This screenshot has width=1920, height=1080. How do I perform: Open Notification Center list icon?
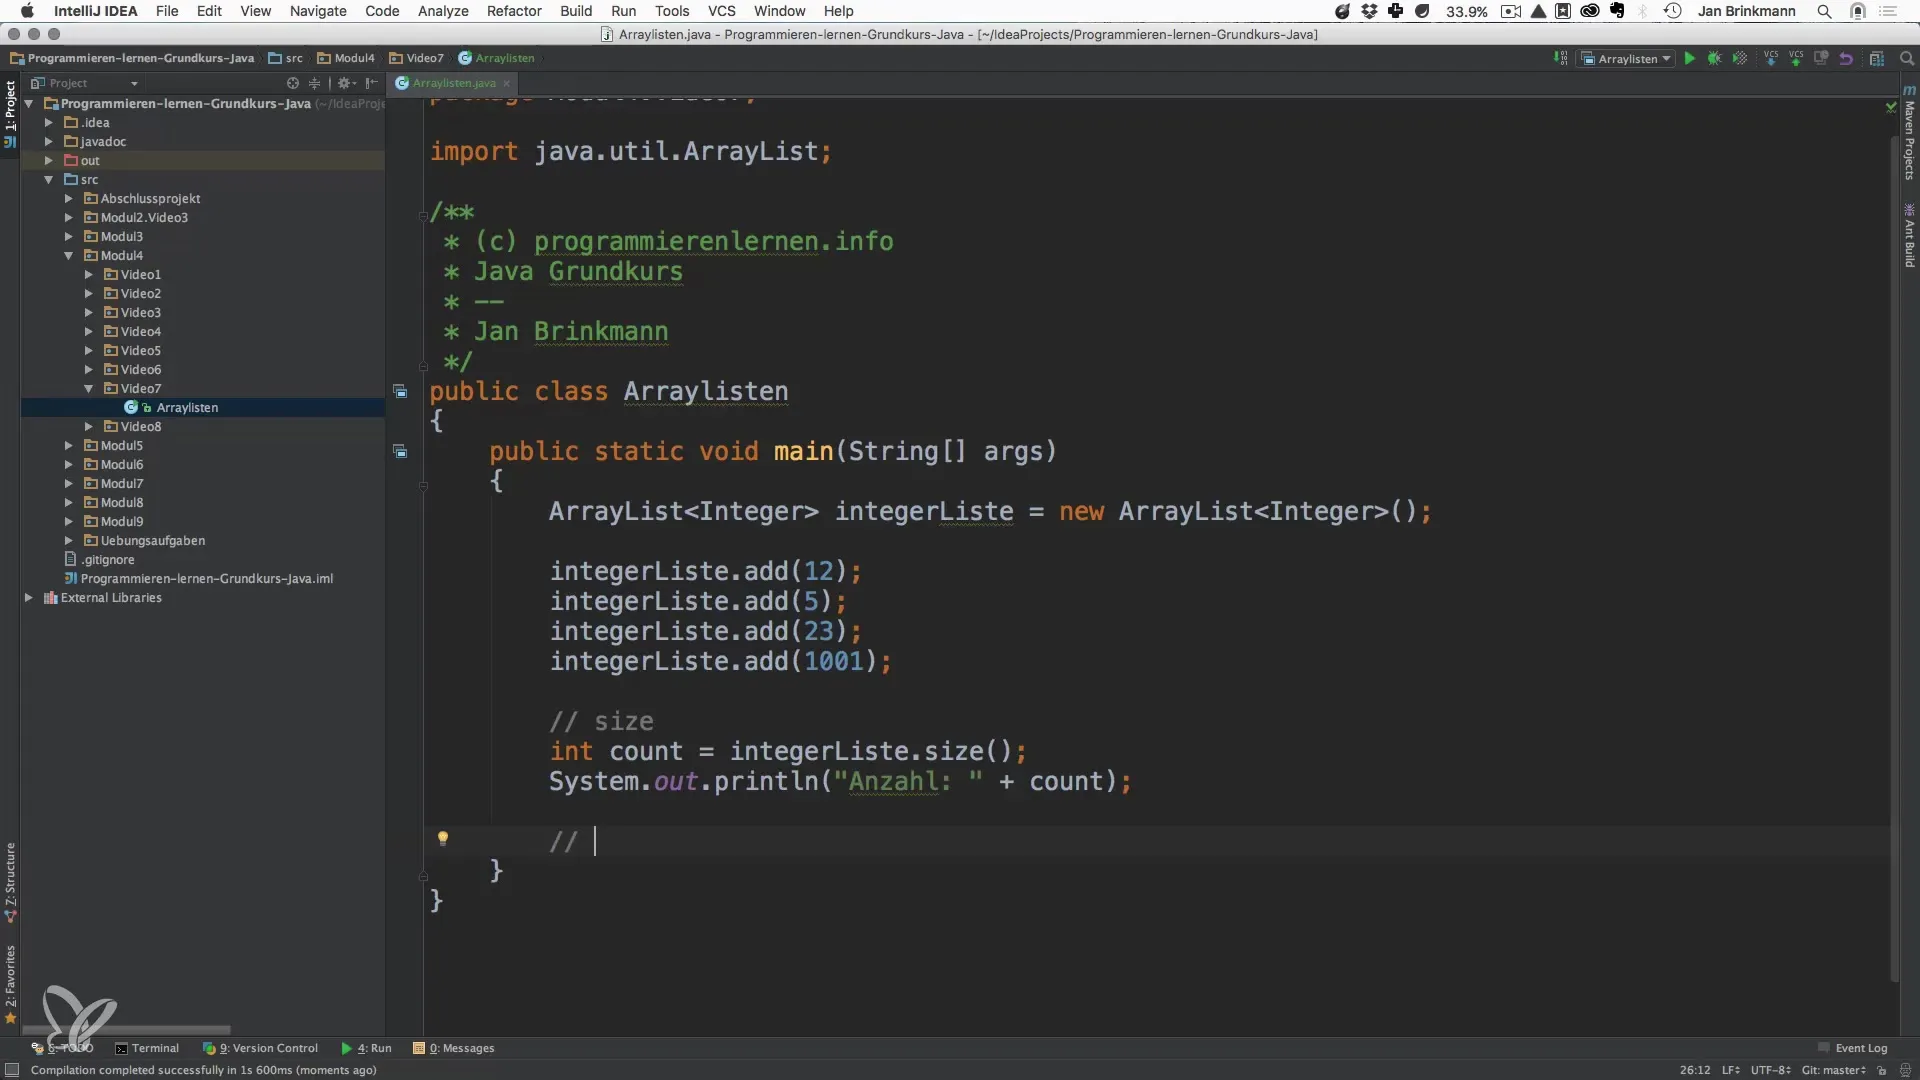tap(1889, 11)
